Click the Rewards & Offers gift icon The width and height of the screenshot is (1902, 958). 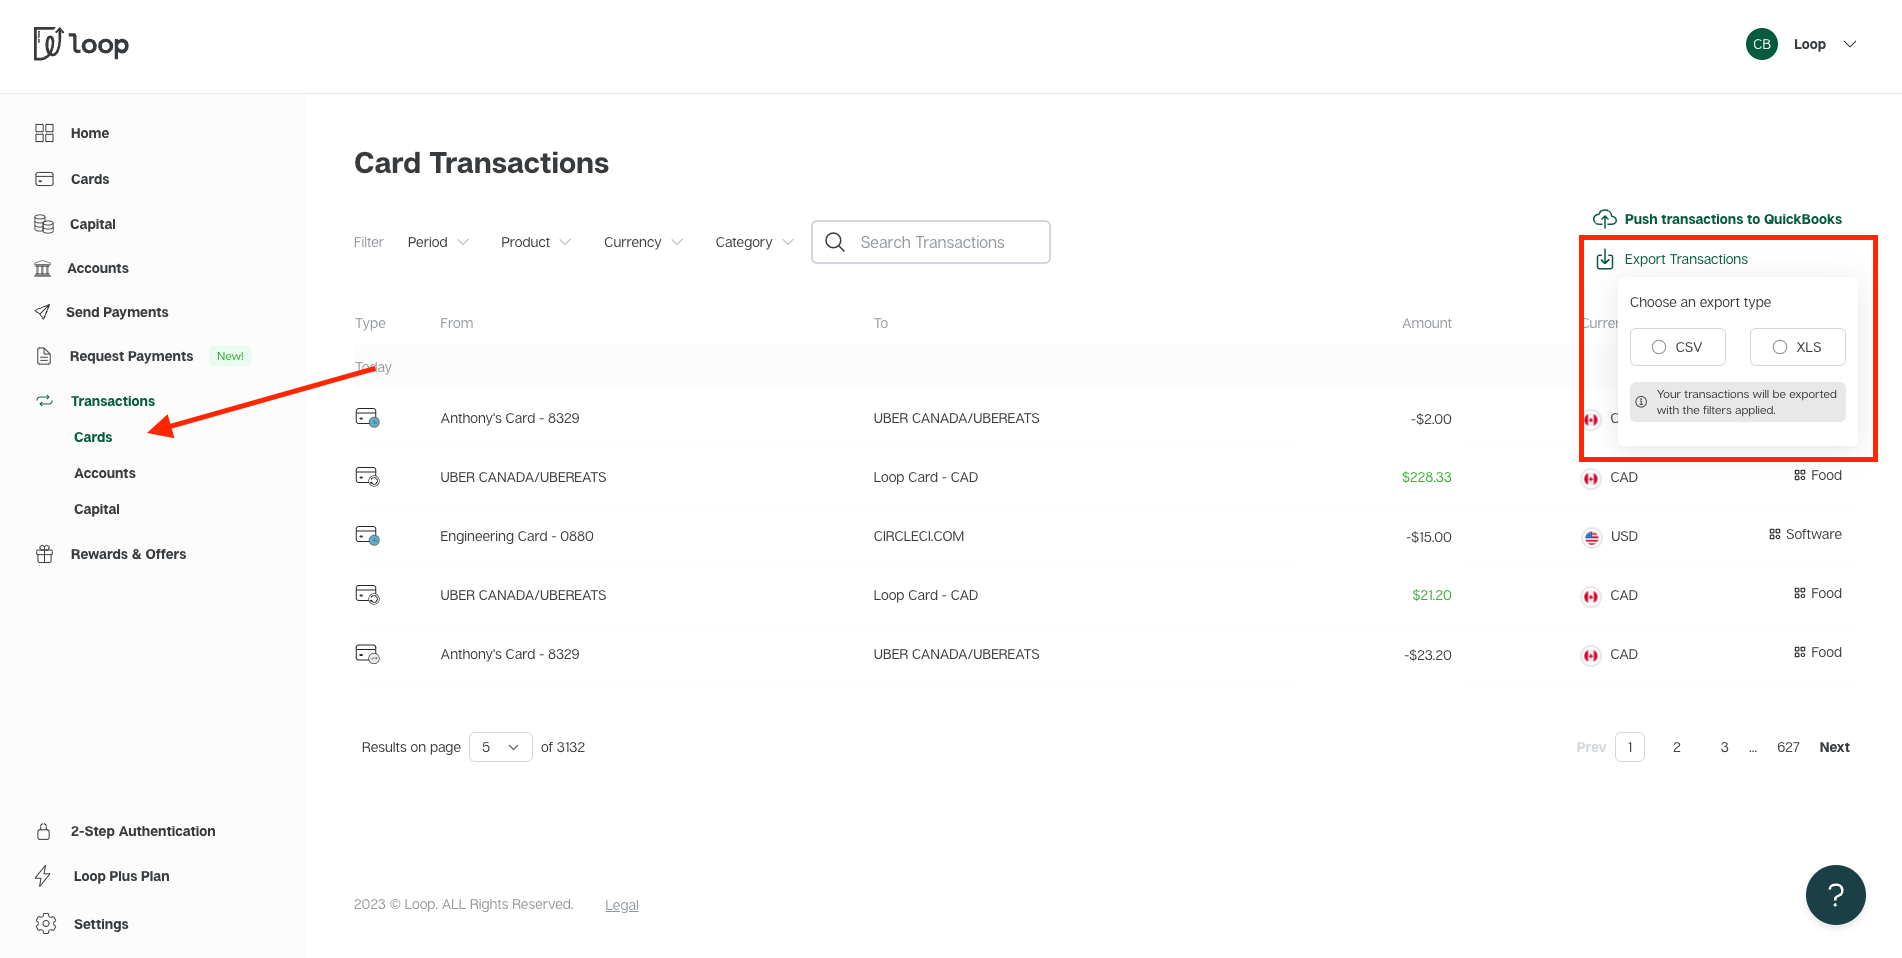44,553
